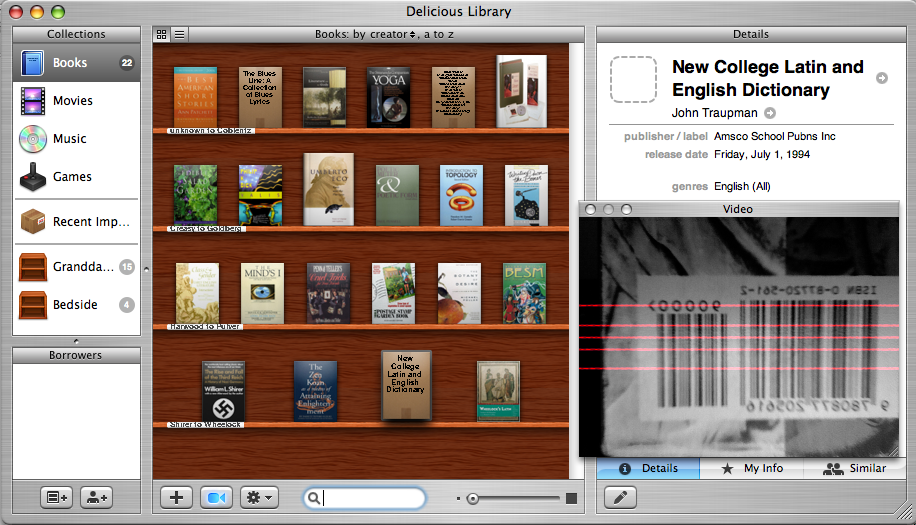
Task: Edit item details with pencil button
Action: pos(620,498)
